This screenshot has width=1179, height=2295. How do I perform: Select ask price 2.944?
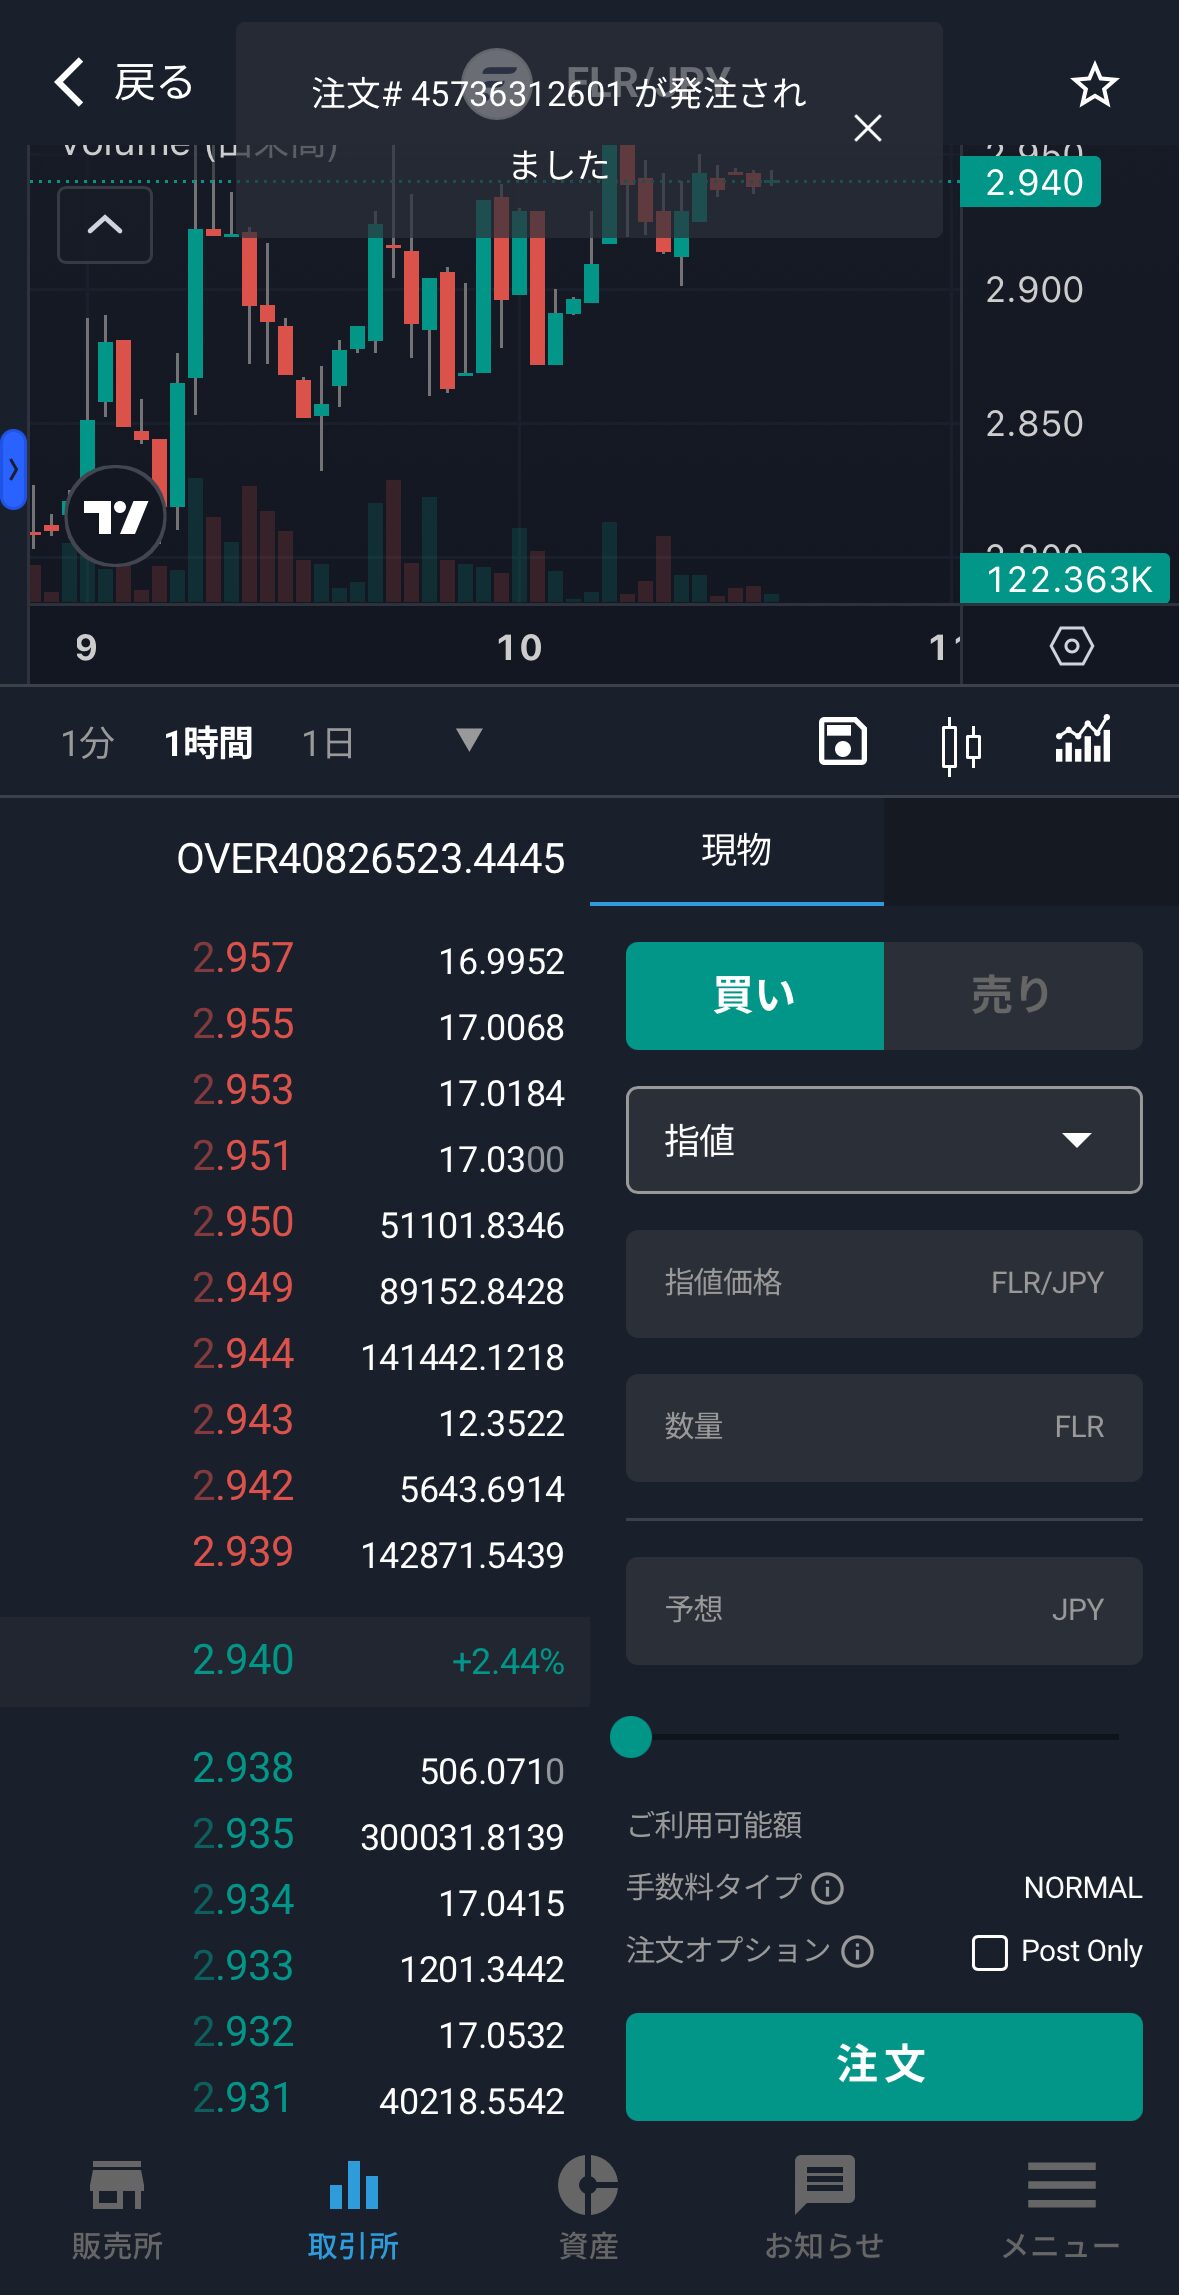click(x=243, y=1354)
